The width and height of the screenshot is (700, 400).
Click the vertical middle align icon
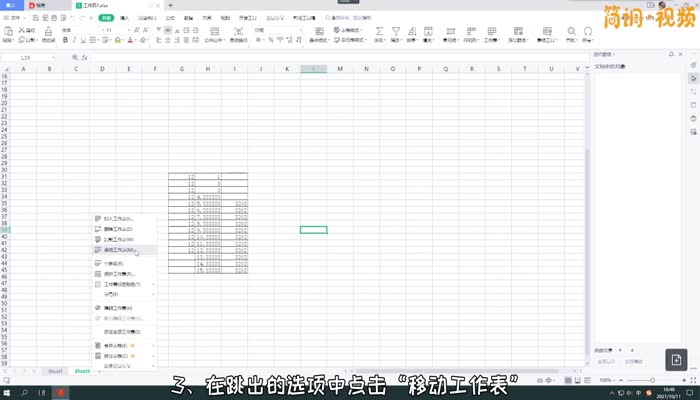168,30
